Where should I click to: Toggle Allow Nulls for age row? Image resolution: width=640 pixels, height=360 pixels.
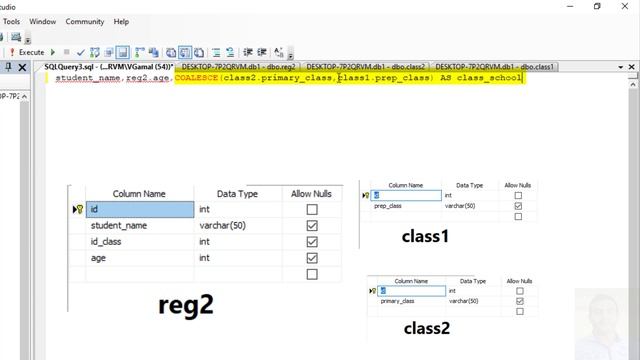312,258
